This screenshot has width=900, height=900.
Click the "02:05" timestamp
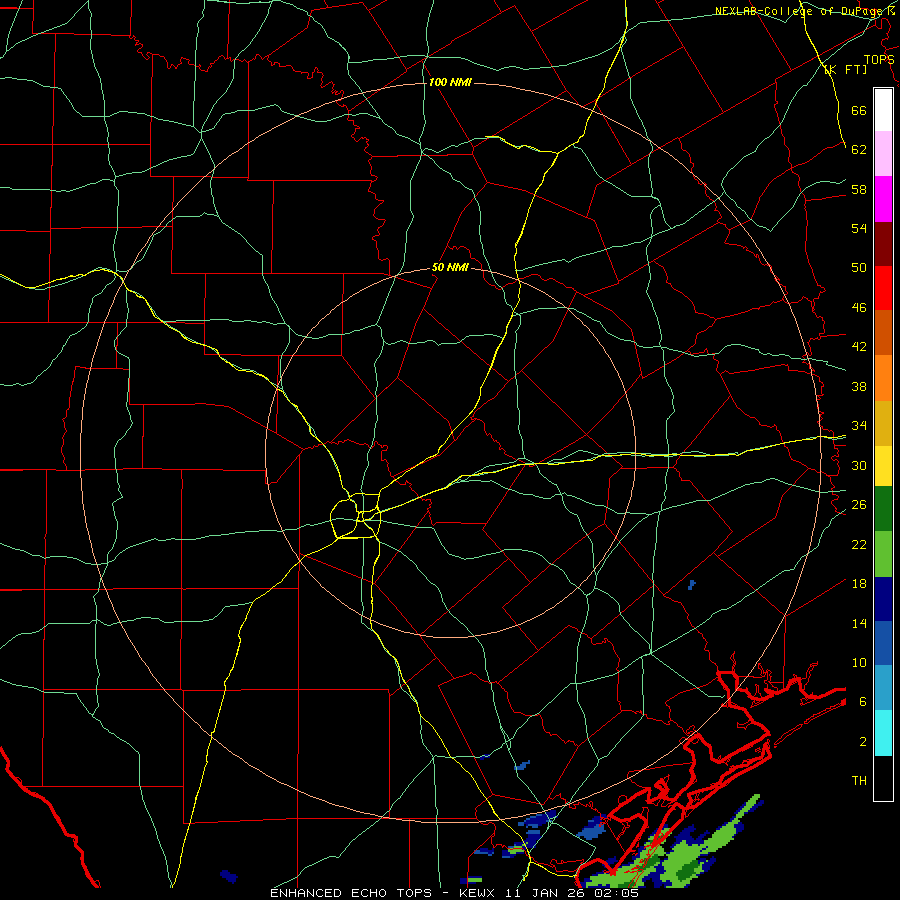point(616,893)
